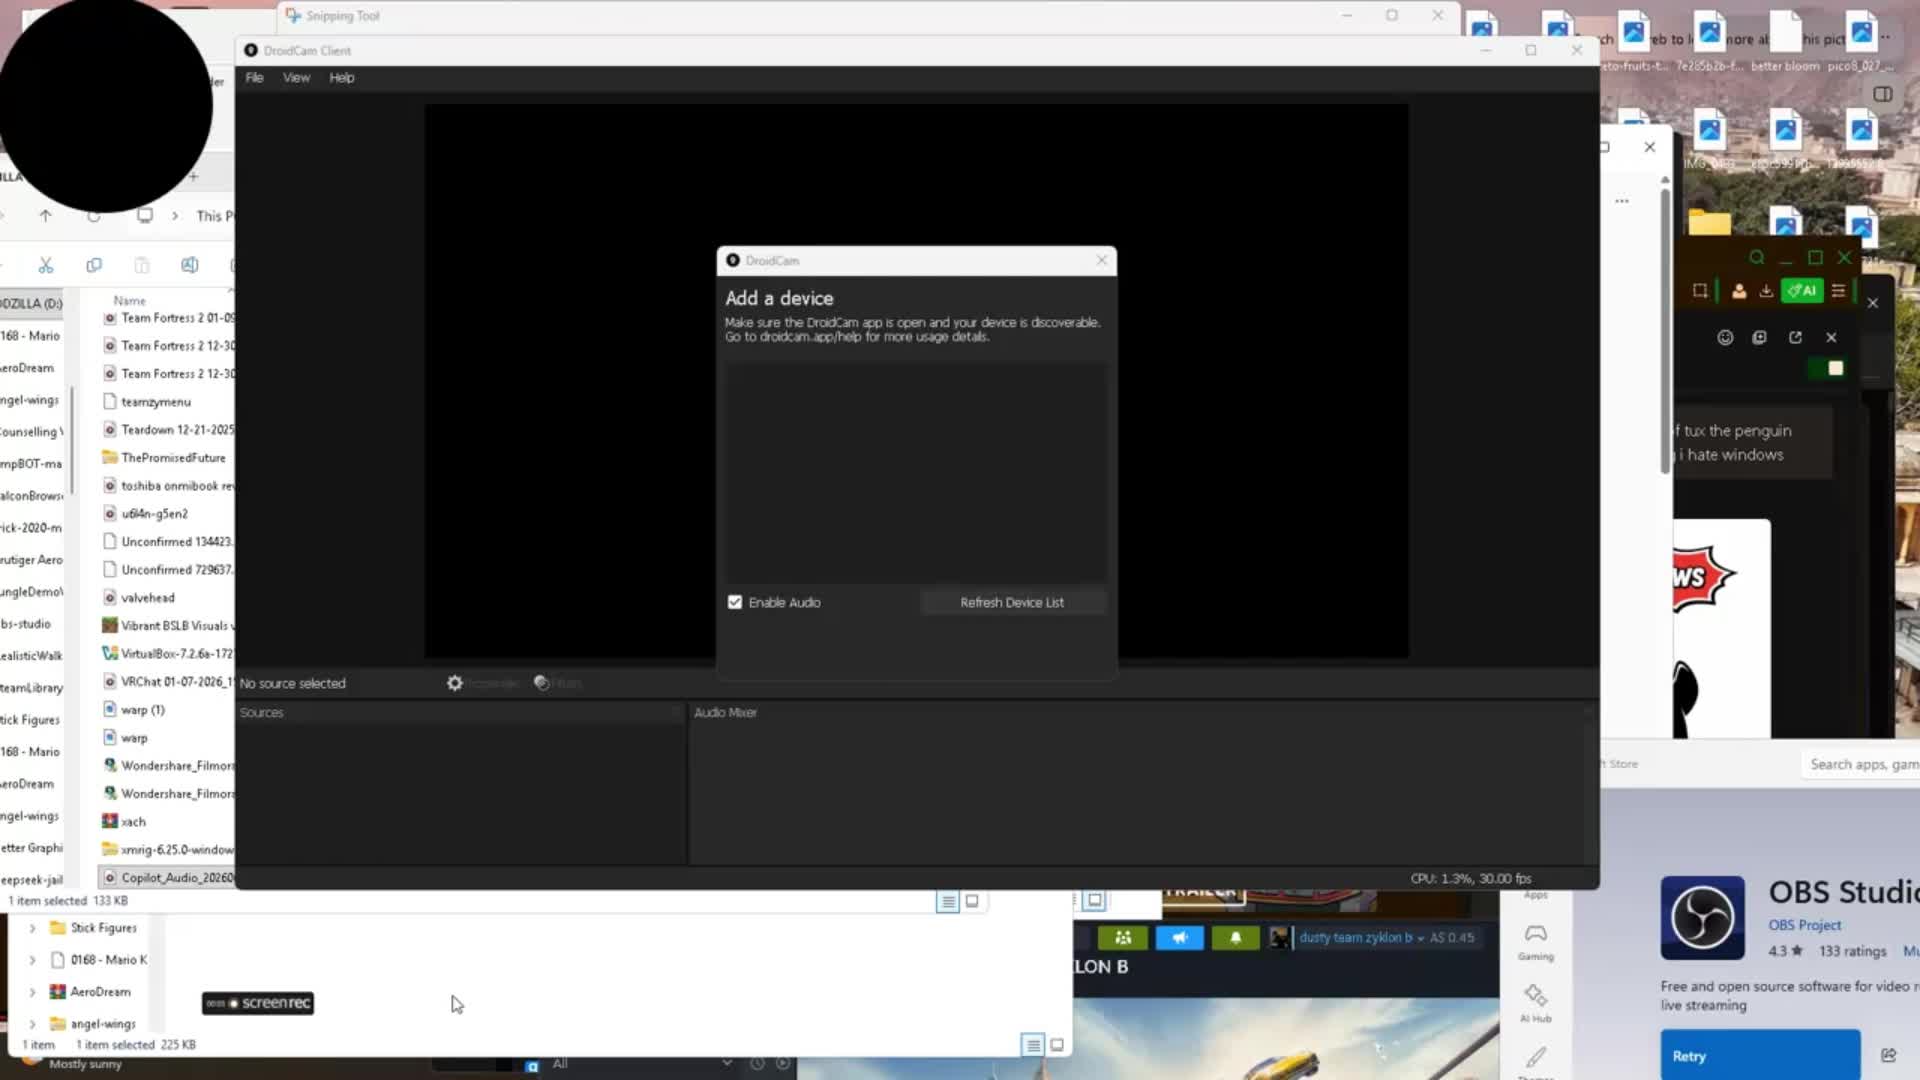
Task: Click the source properties gear icon
Action: (455, 683)
